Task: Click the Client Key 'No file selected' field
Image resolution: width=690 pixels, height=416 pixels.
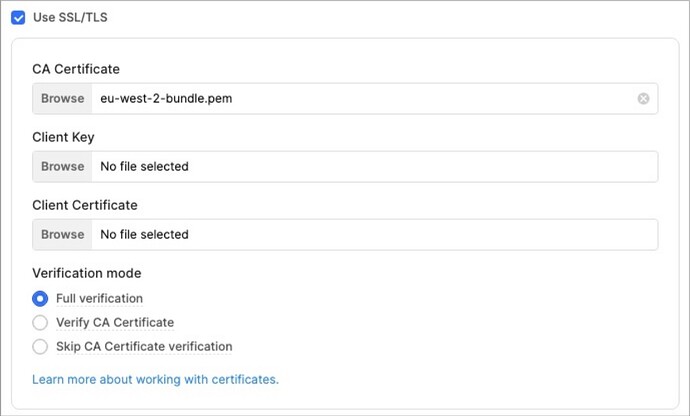Action: [370, 167]
